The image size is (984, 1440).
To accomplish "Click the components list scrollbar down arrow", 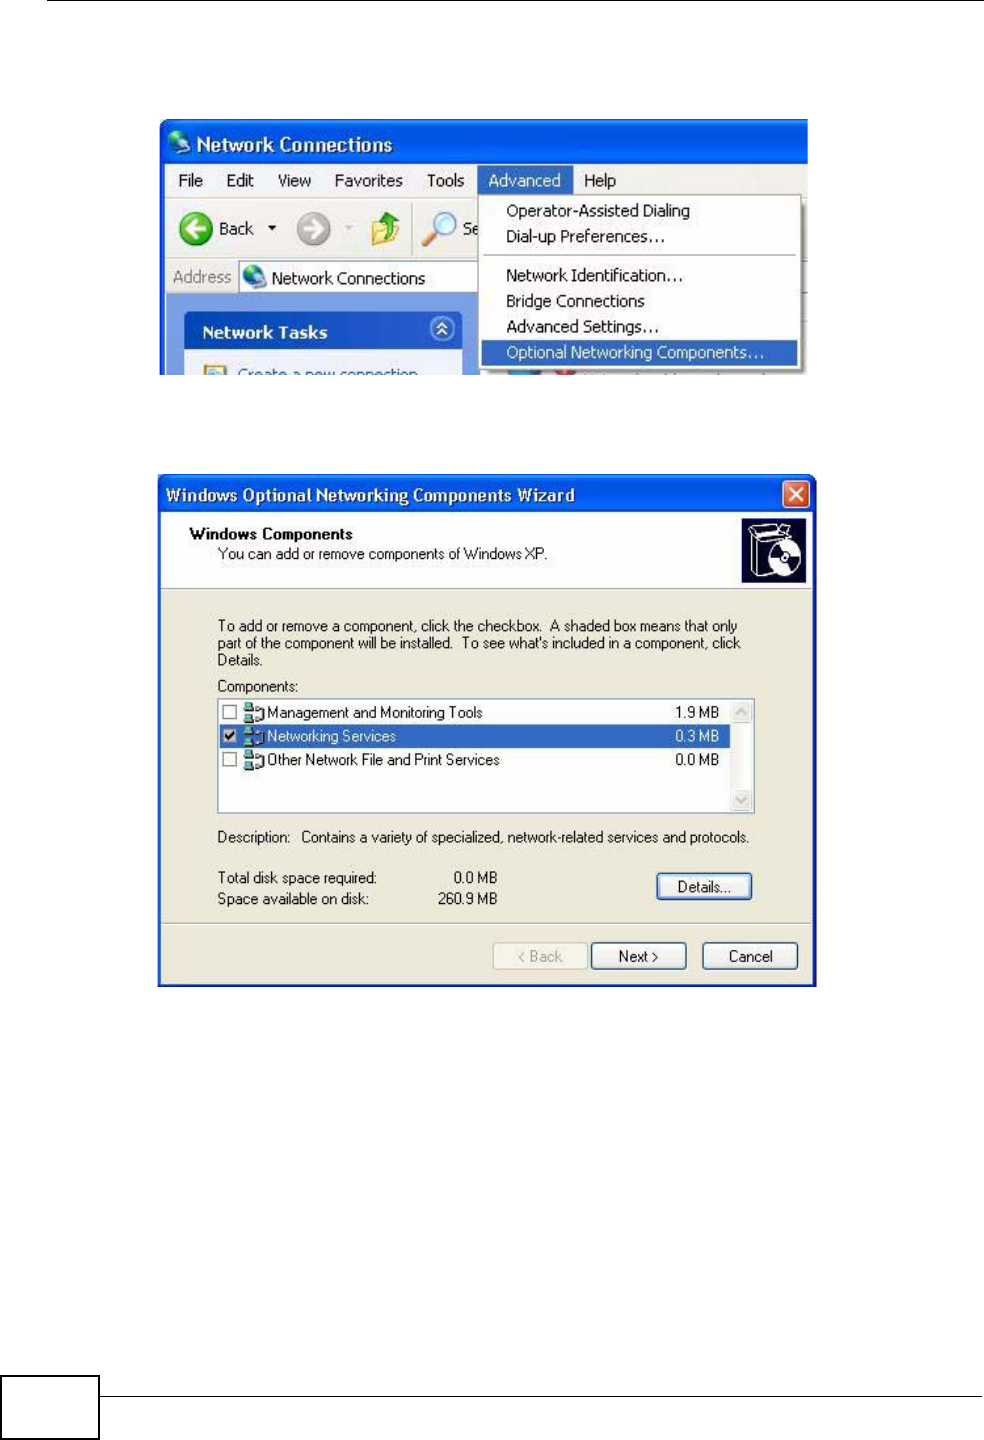I will coord(741,799).
